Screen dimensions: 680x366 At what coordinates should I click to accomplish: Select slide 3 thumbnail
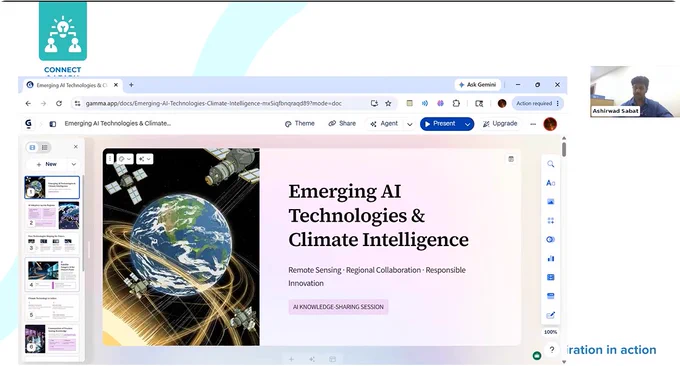point(52,243)
